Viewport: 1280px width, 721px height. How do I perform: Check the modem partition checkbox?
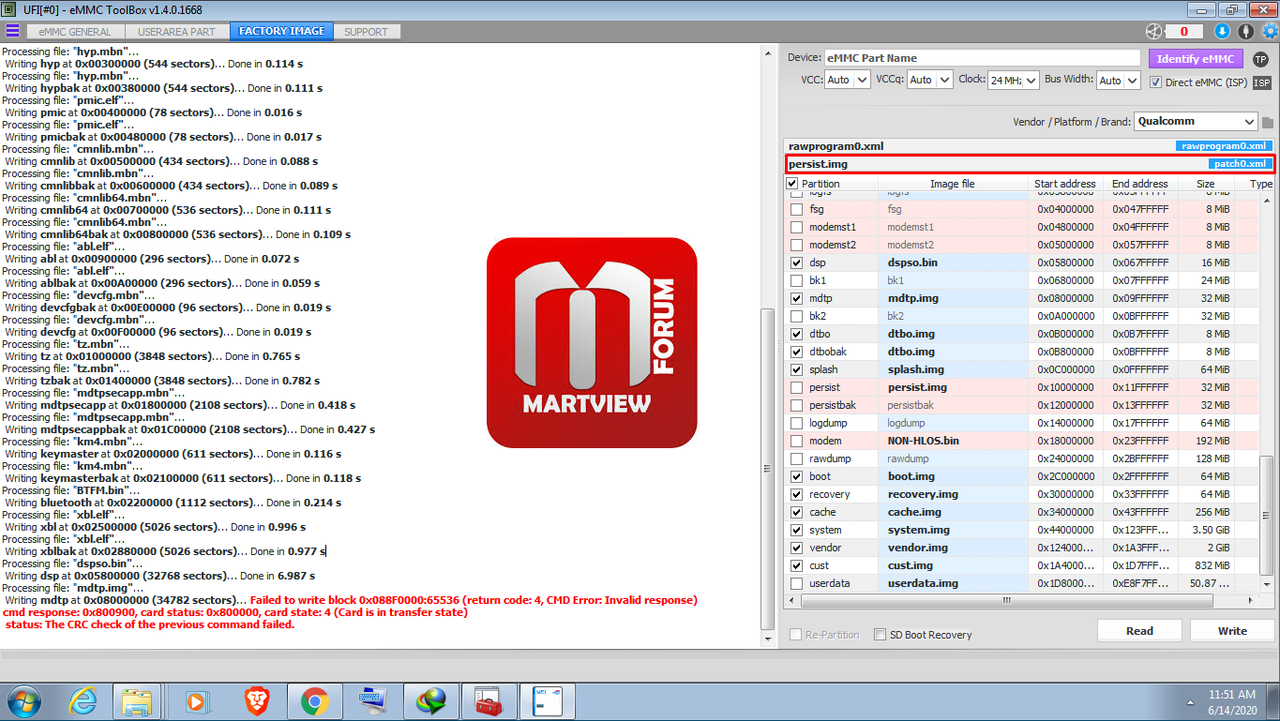click(x=797, y=441)
